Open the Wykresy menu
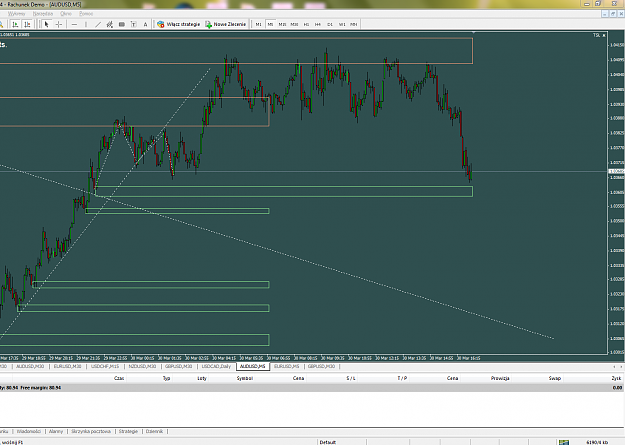This screenshot has width=625, height=445. coord(16,14)
